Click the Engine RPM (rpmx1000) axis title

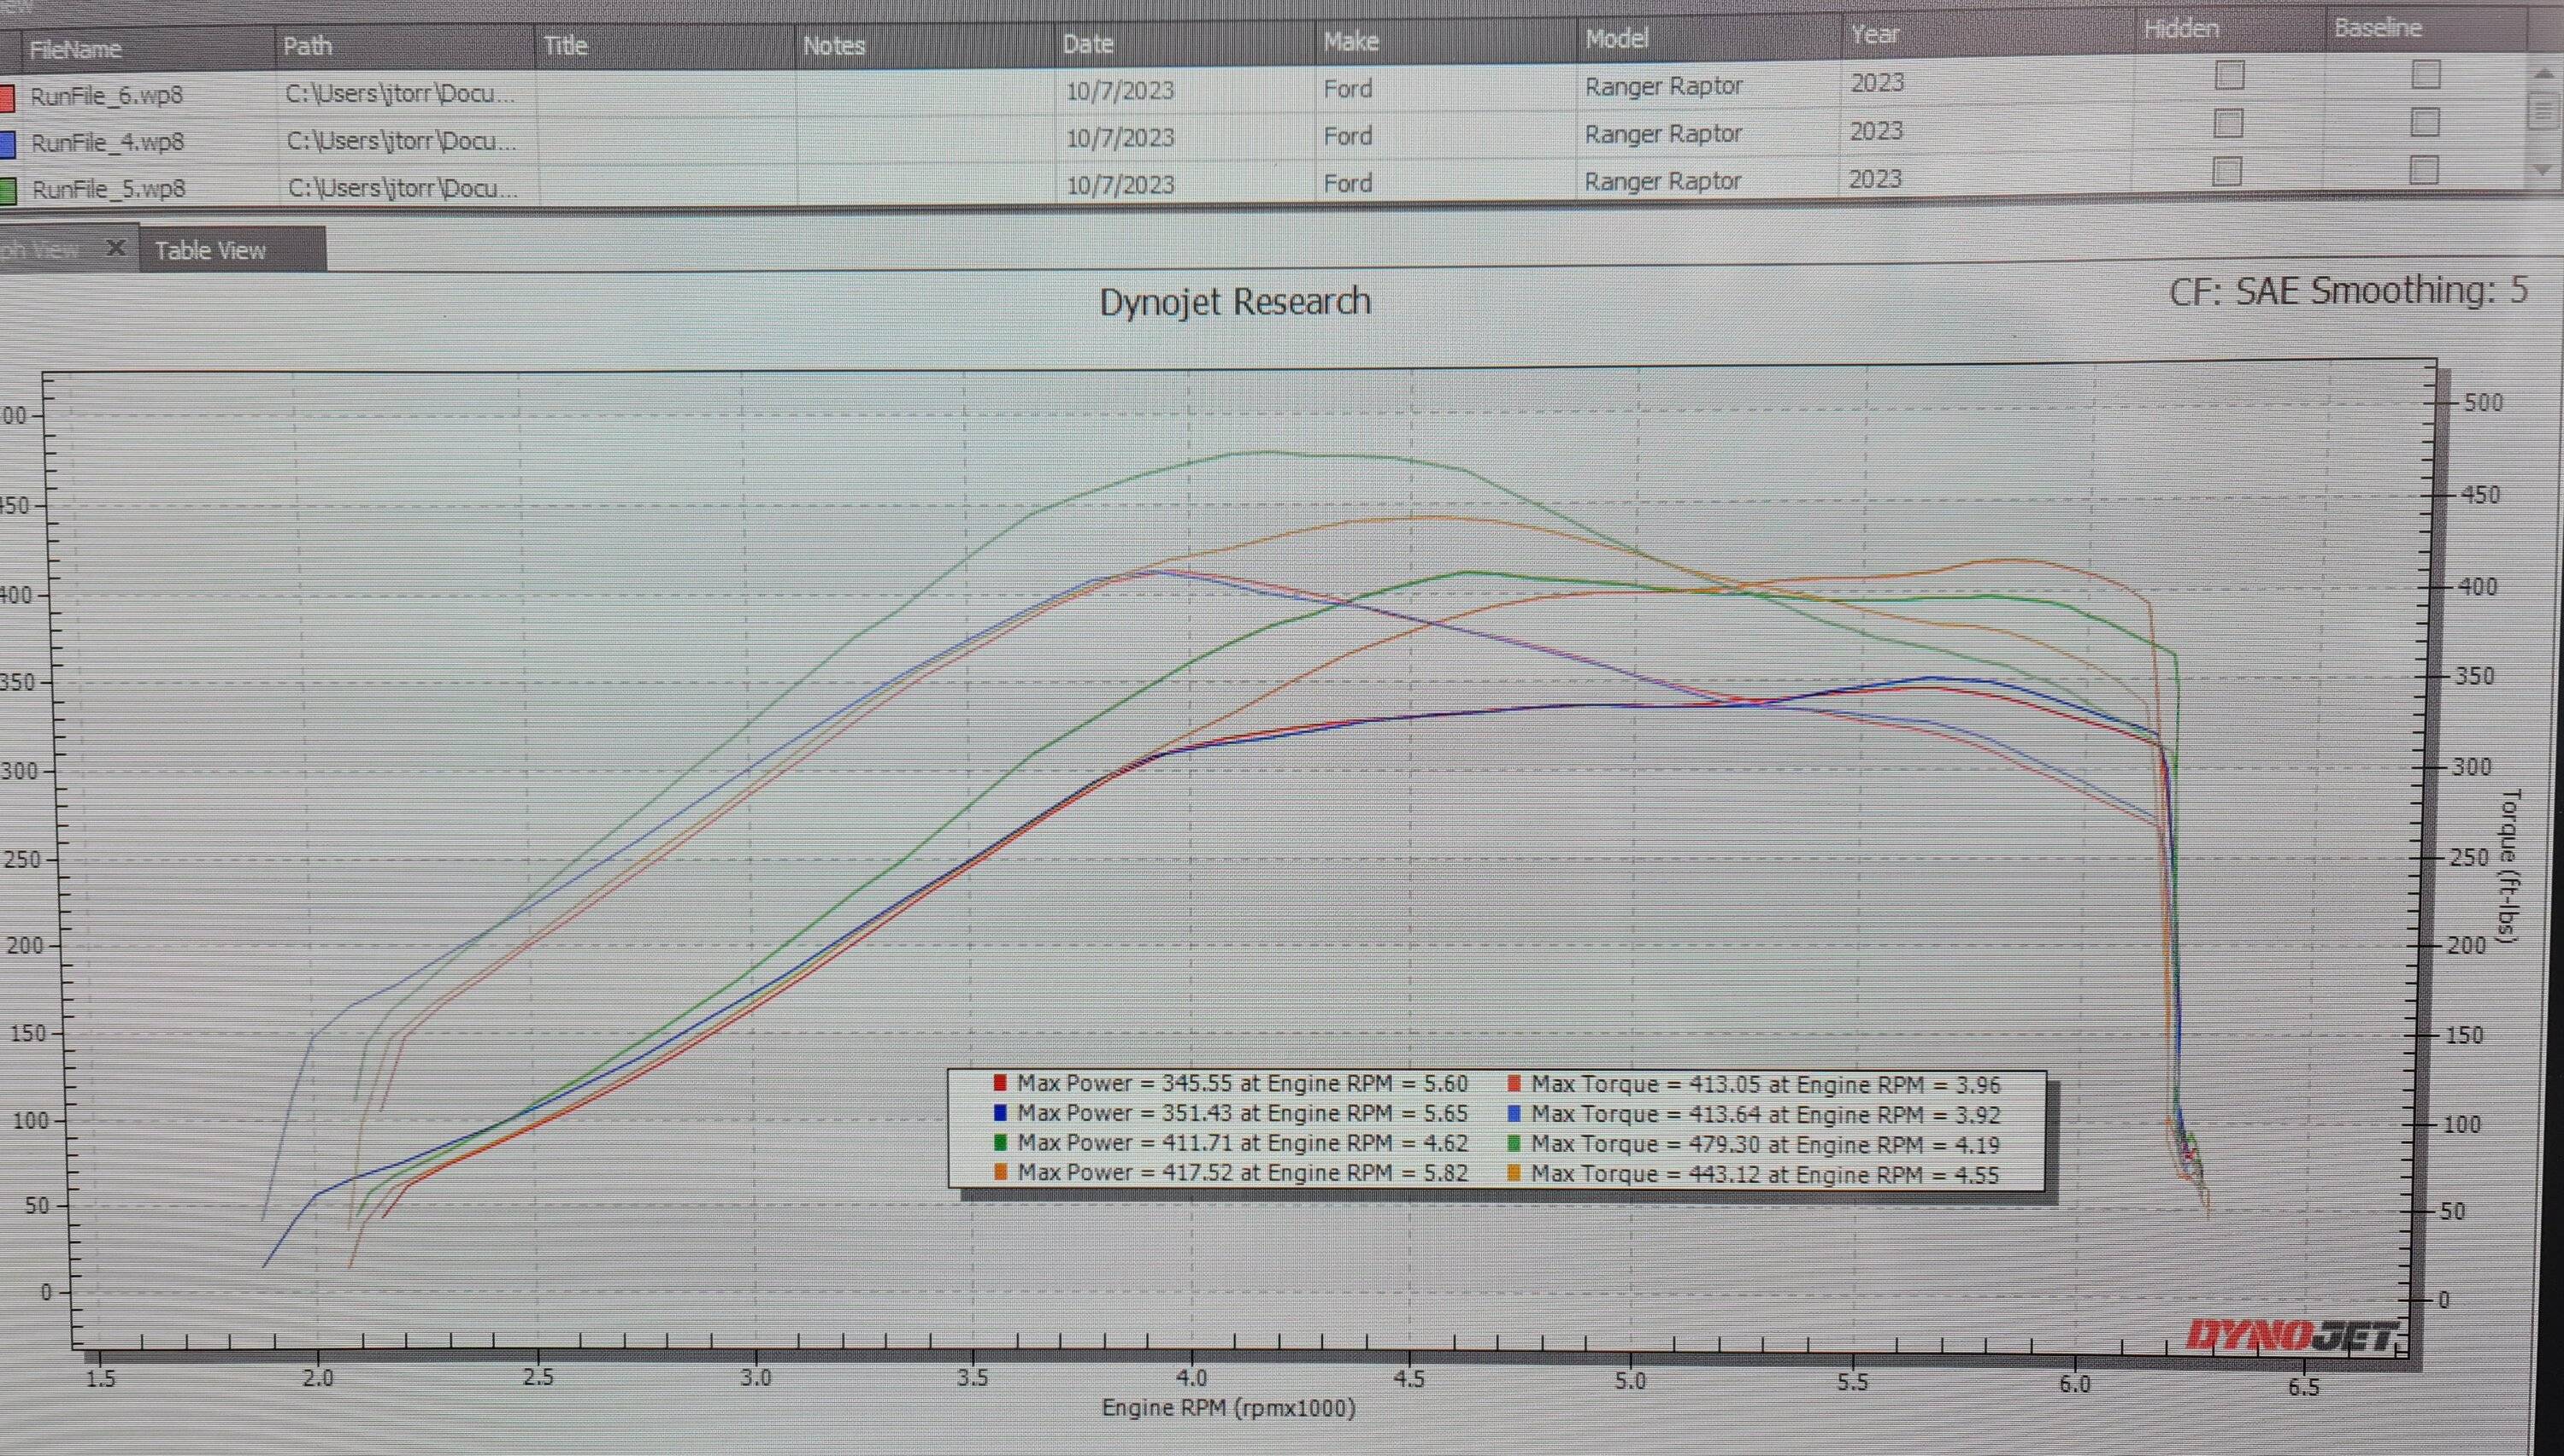click(x=1229, y=1408)
